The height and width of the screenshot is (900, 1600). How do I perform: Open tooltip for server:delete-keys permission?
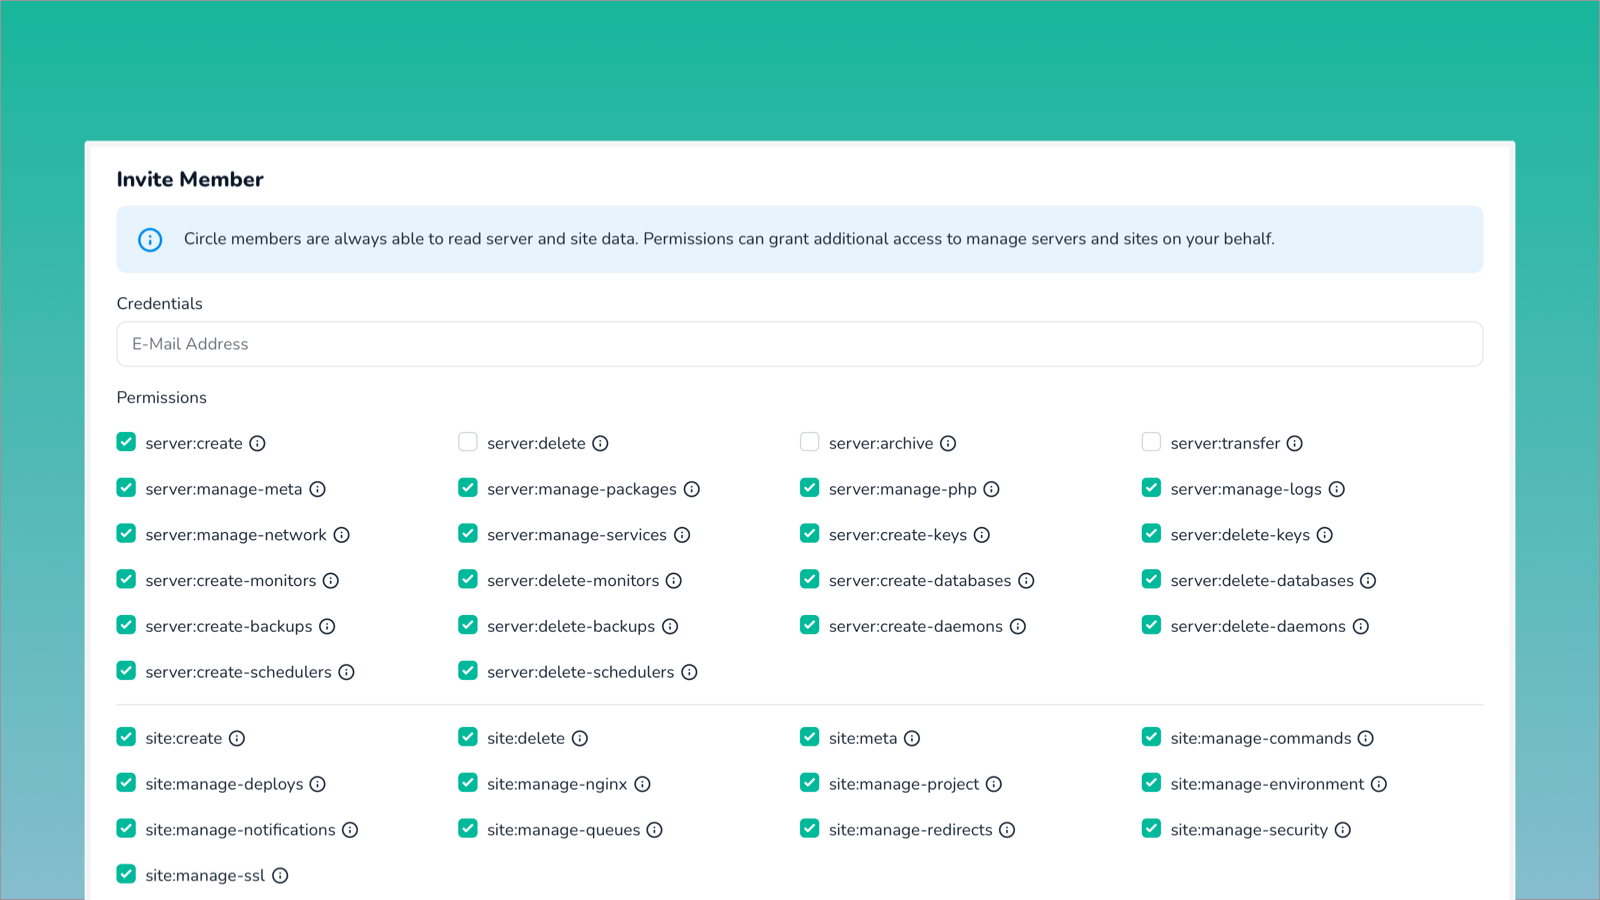click(1326, 535)
